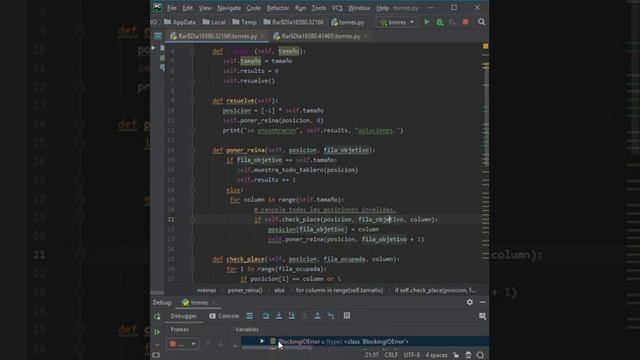Pause the program with the debug pause icon
Screen dimensions: 640x360
tap(157, 344)
